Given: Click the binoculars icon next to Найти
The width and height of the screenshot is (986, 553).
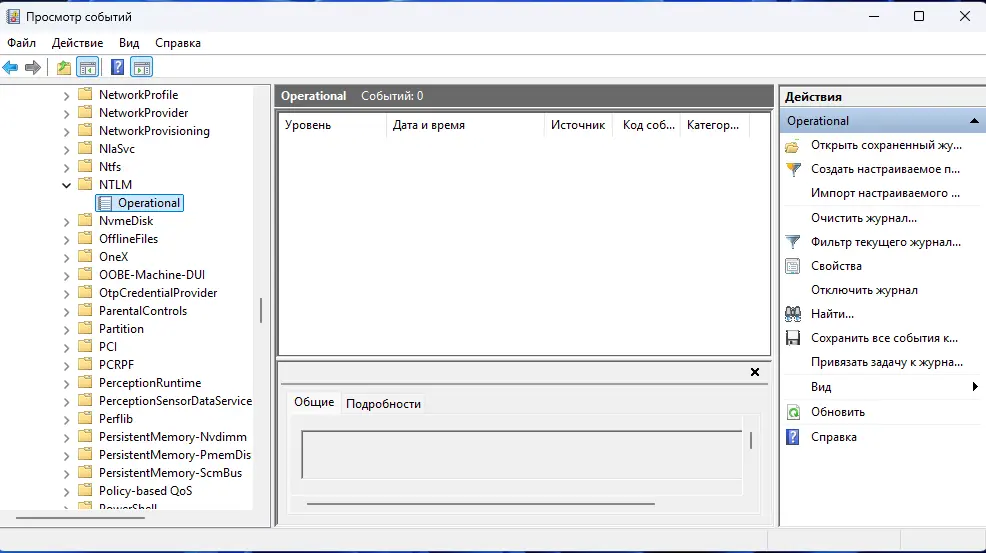Looking at the screenshot, I should click(x=793, y=314).
